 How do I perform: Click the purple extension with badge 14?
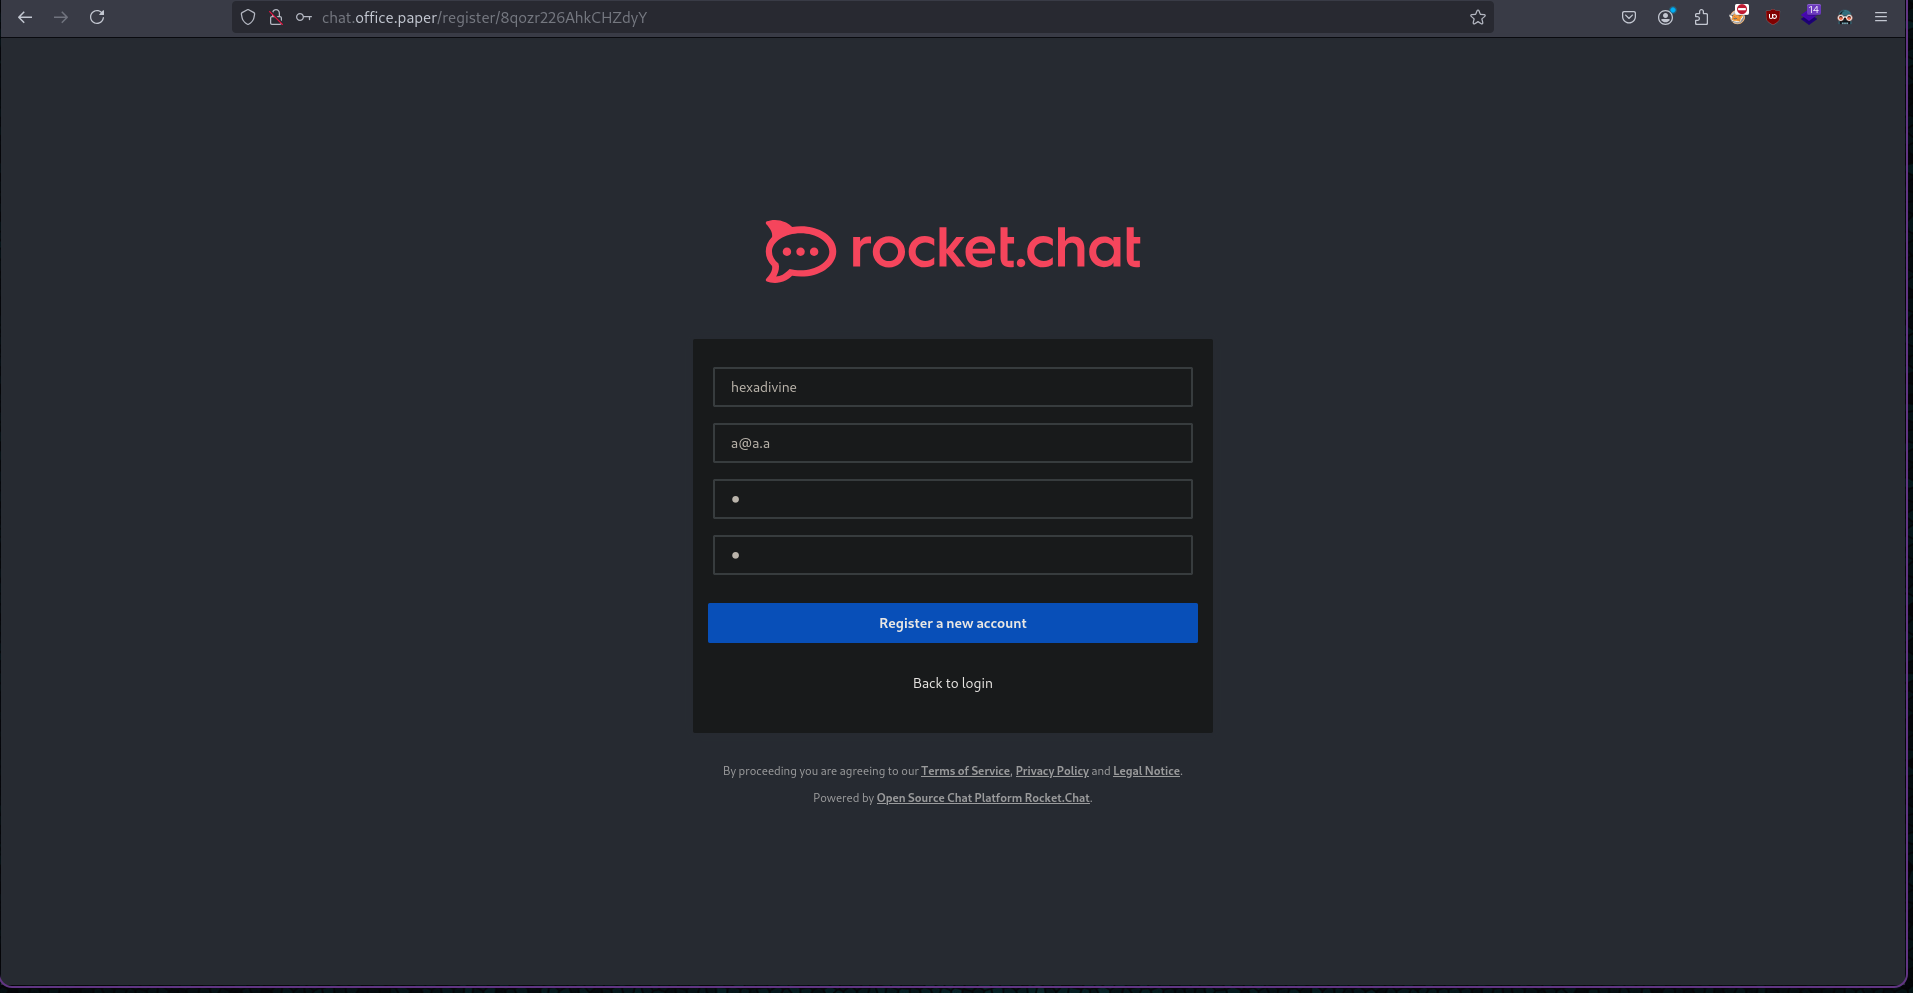pos(1810,16)
